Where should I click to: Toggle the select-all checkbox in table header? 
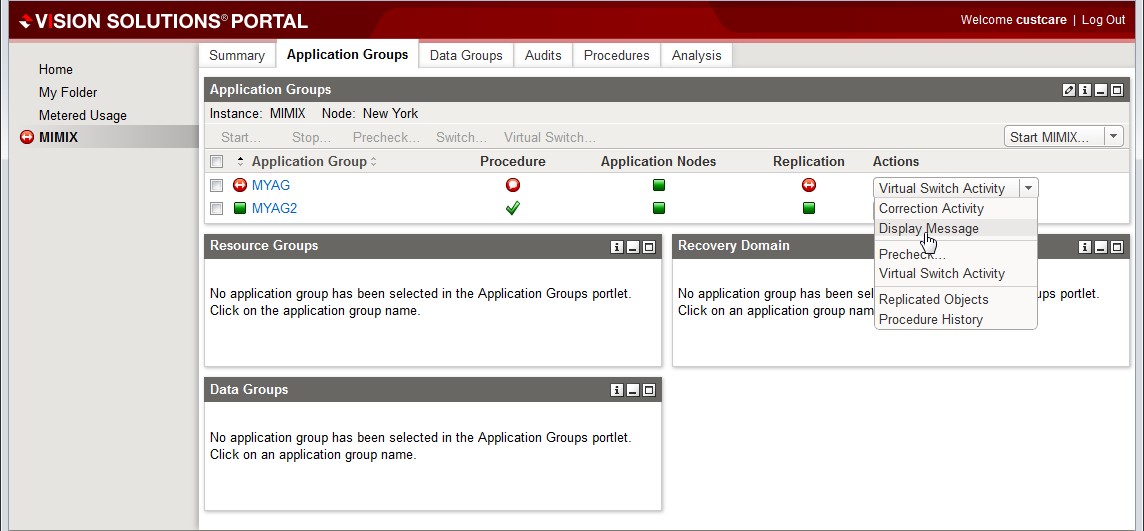pyautogui.click(x=216, y=162)
